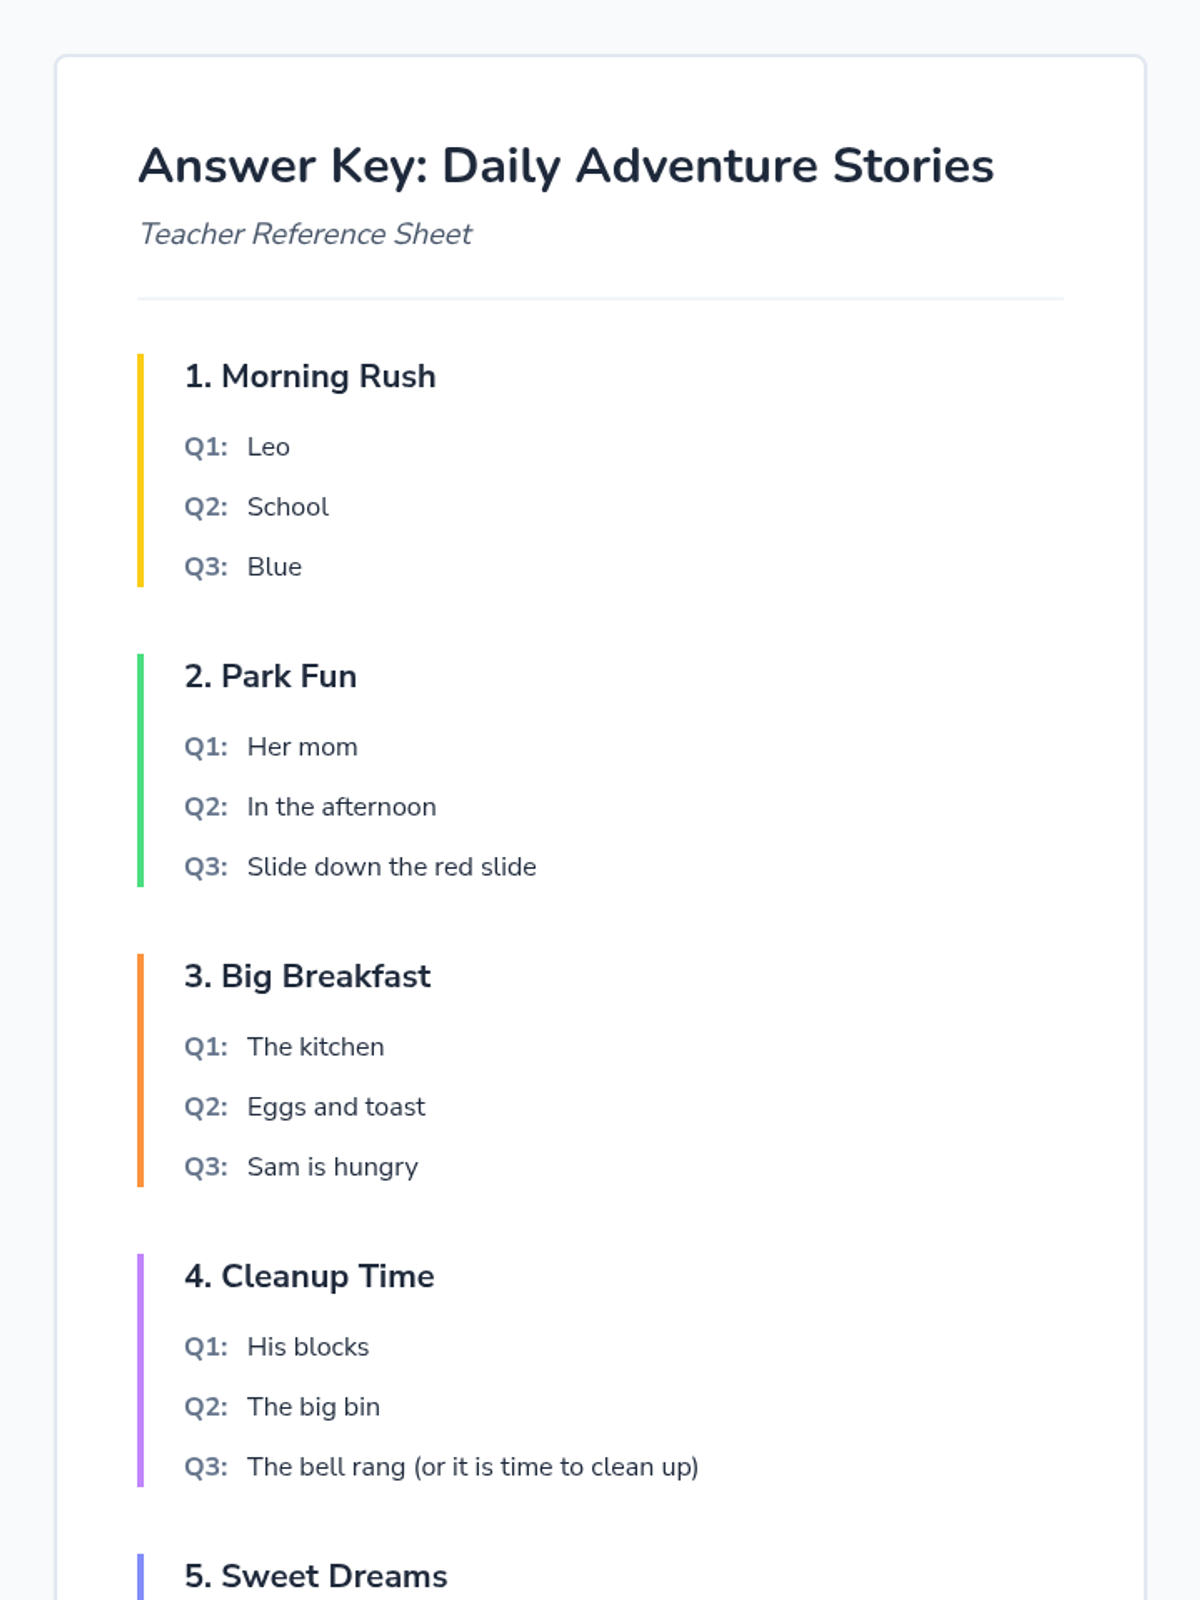The width and height of the screenshot is (1200, 1600).
Task: Select the 1. Morning Rush heading
Action: (x=310, y=376)
